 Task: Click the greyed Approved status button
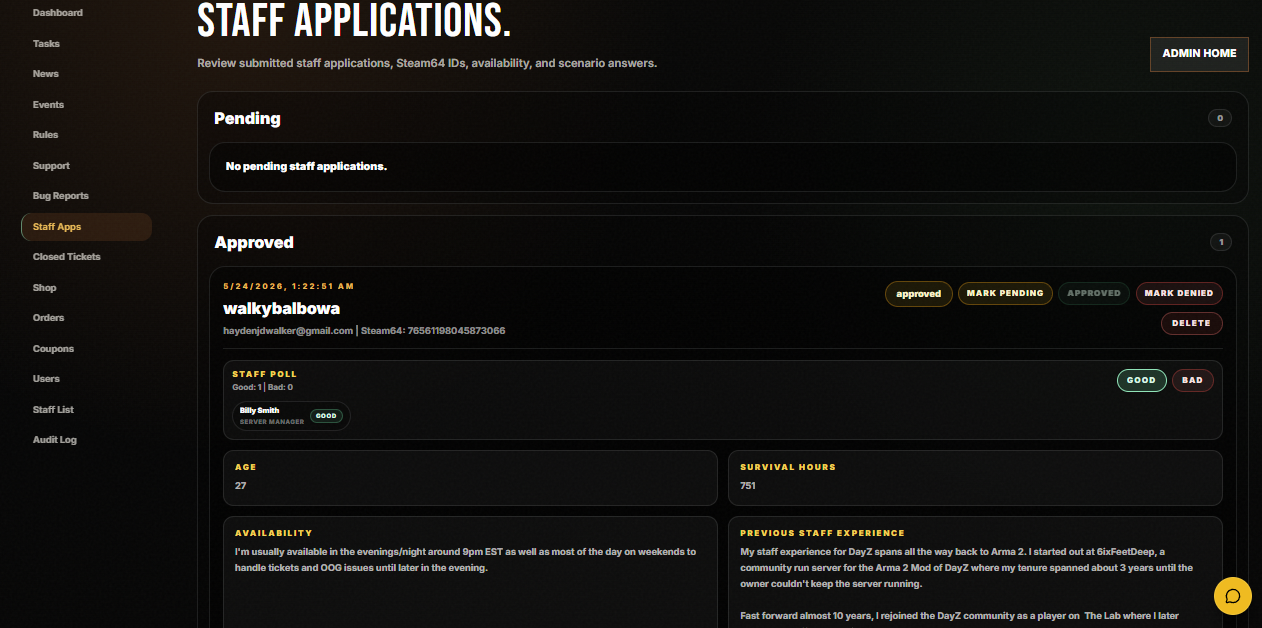pyautogui.click(x=1094, y=294)
